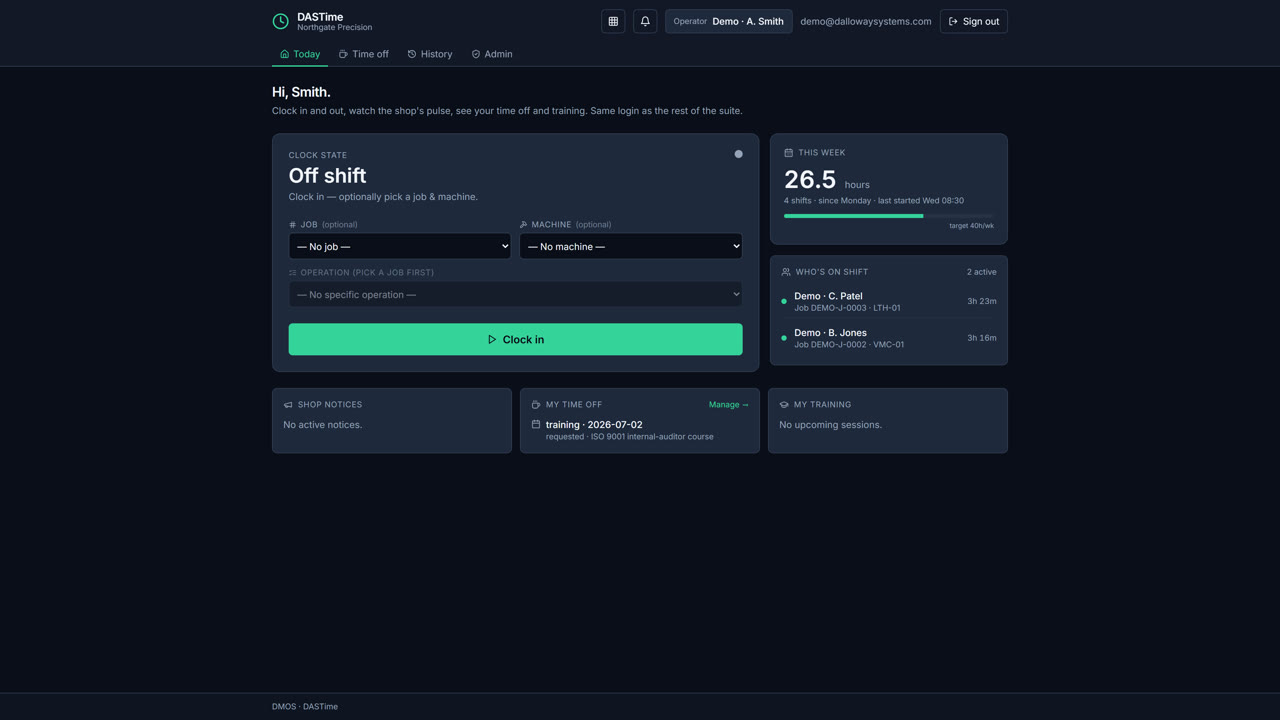Open the apps grid icon
Image resolution: width=1280 pixels, height=720 pixels.
[x=613, y=21]
